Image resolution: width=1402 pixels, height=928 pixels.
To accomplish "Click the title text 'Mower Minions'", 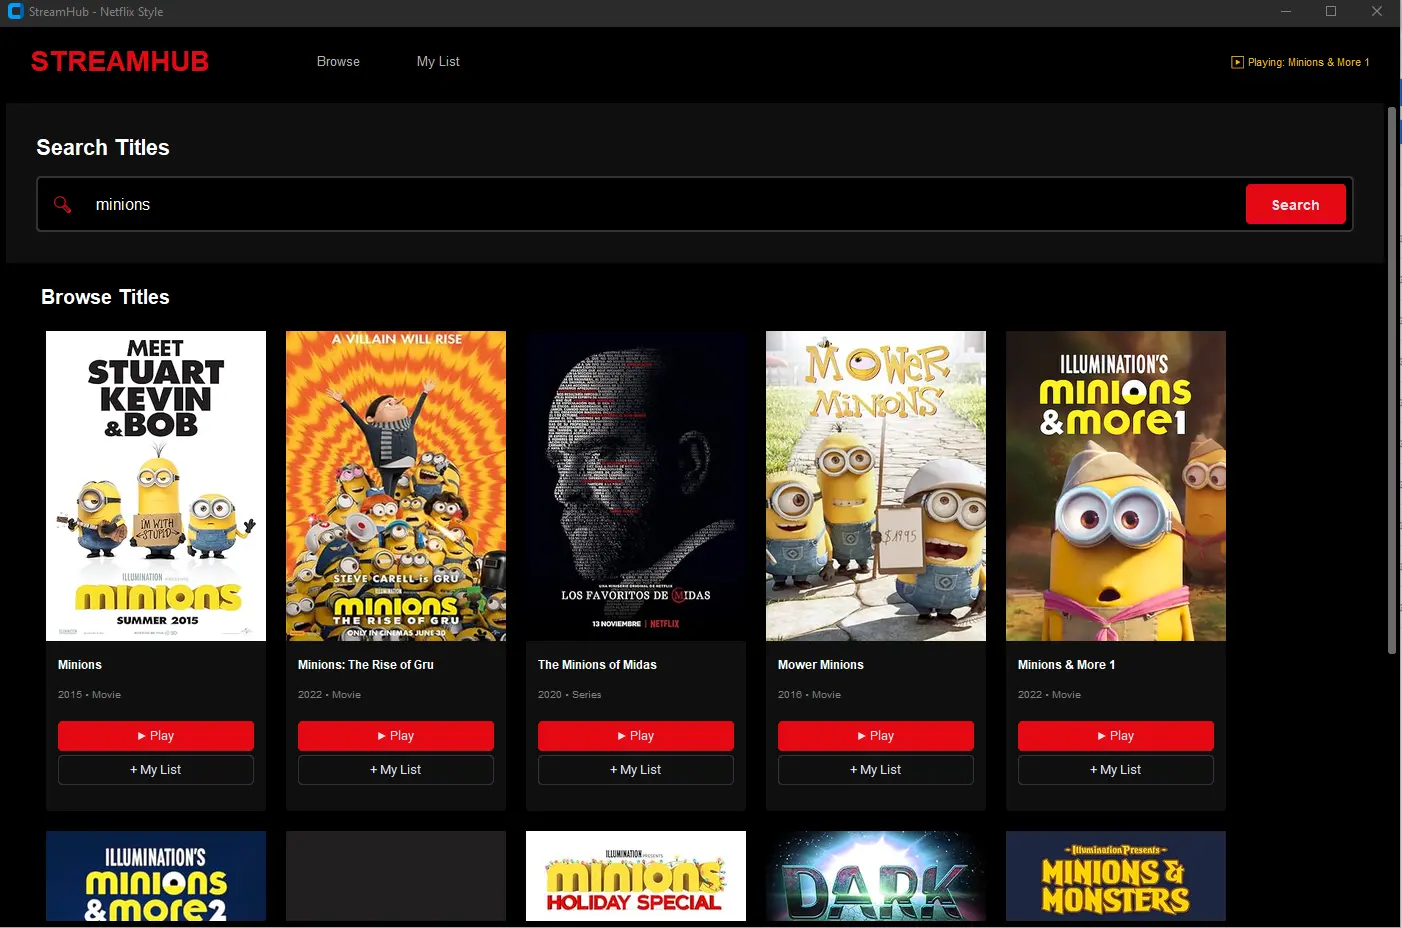I will coord(821,665).
